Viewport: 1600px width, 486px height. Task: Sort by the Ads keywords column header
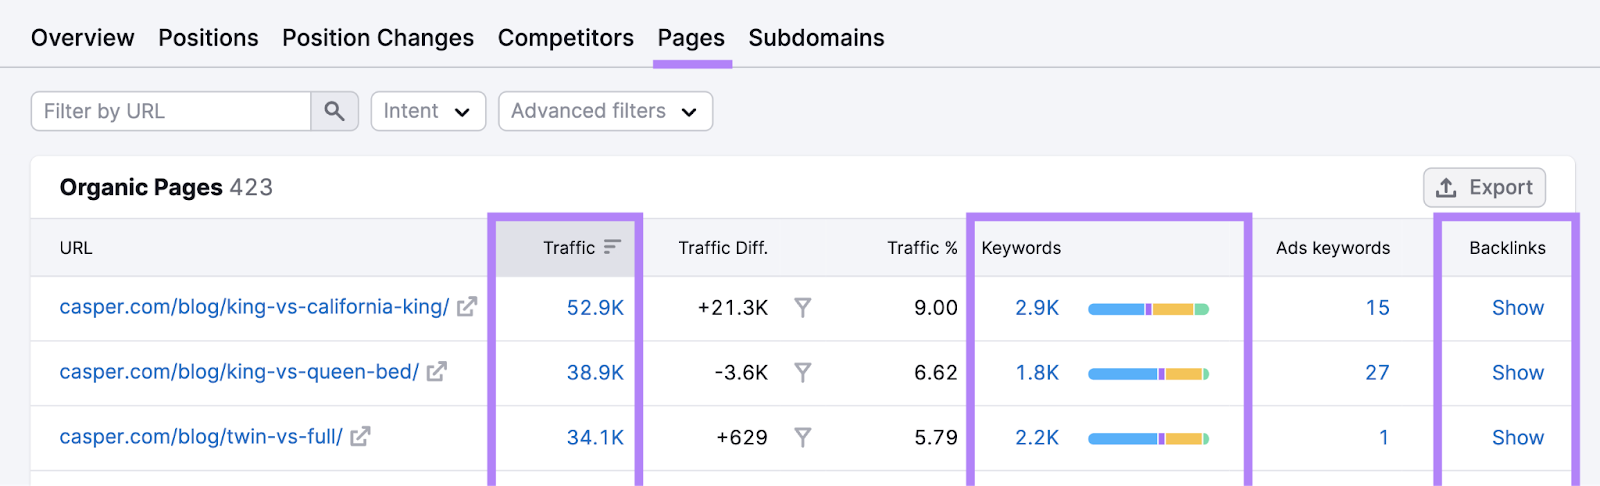click(1333, 248)
